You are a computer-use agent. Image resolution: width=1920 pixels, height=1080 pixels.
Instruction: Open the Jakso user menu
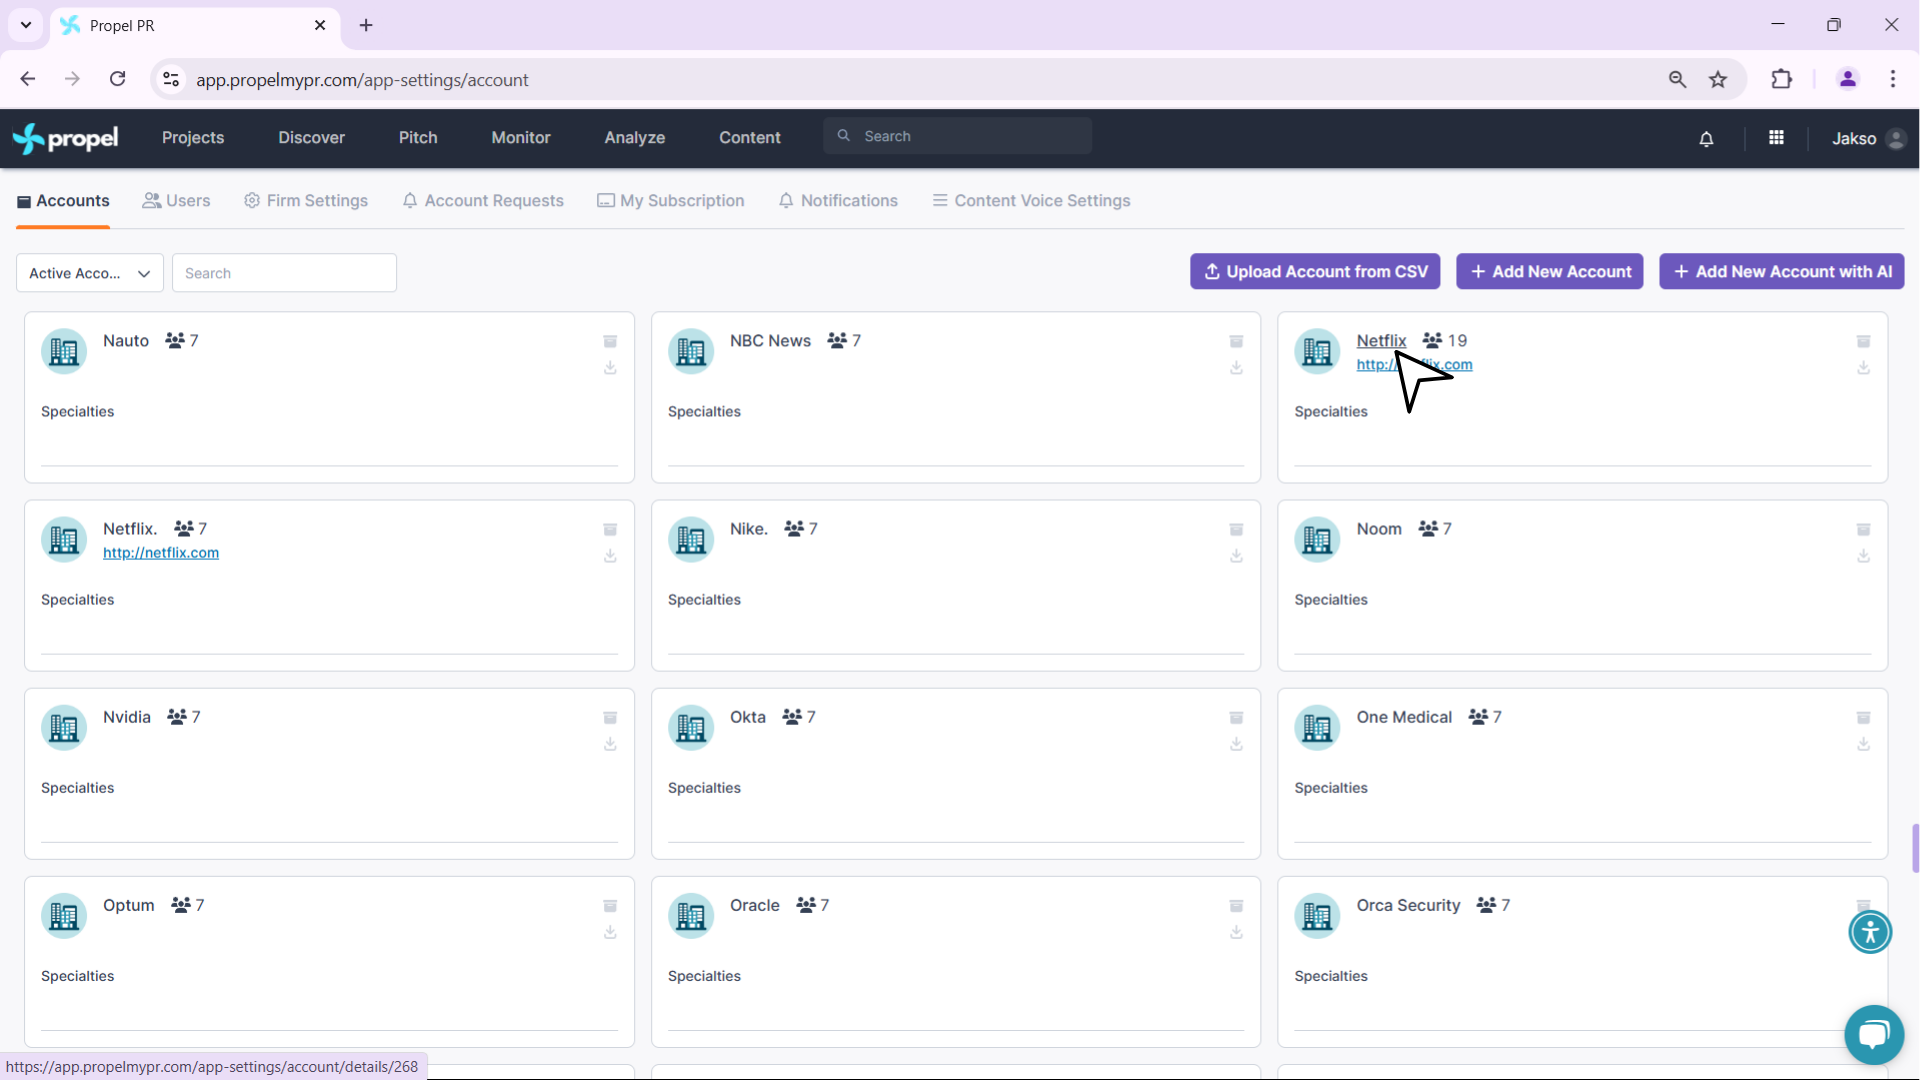tap(1867, 139)
